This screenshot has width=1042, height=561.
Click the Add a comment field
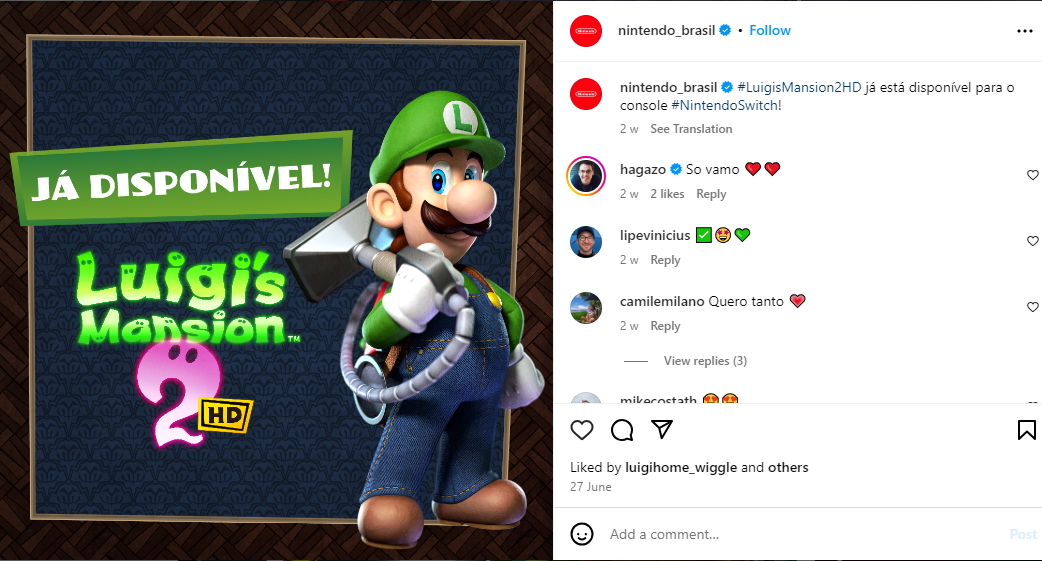[805, 534]
